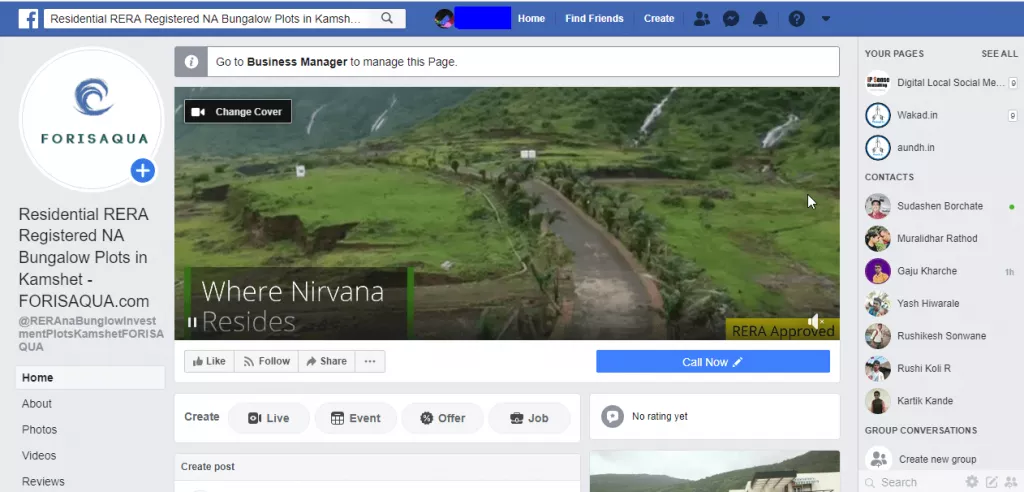Click the search magnifier icon in top bar
Viewport: 1024px width, 492px height.
point(387,18)
